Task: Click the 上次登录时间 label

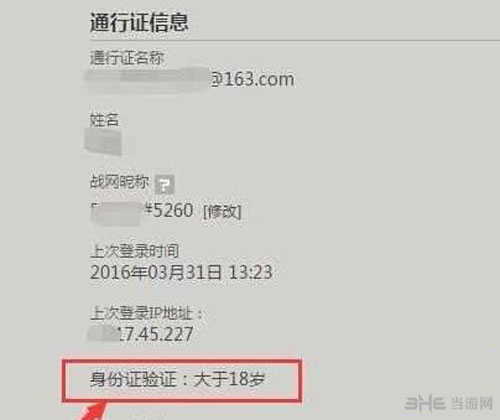Action: pyautogui.click(x=134, y=251)
